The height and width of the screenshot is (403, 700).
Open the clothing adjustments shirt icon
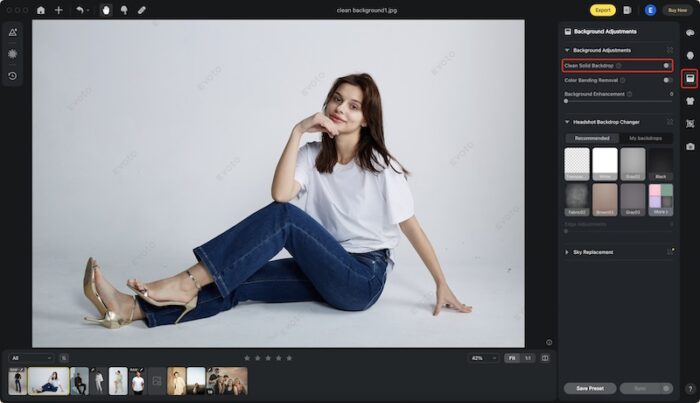click(x=690, y=101)
